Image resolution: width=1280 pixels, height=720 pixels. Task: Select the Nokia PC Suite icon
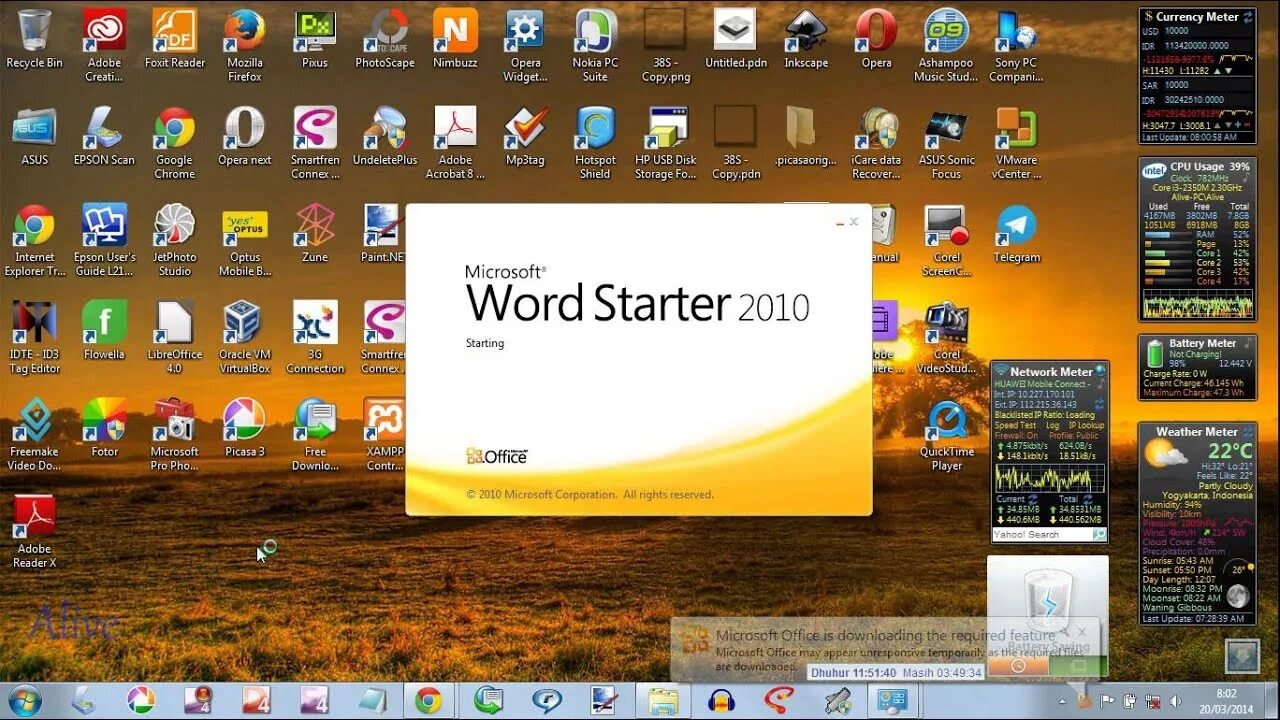(595, 46)
